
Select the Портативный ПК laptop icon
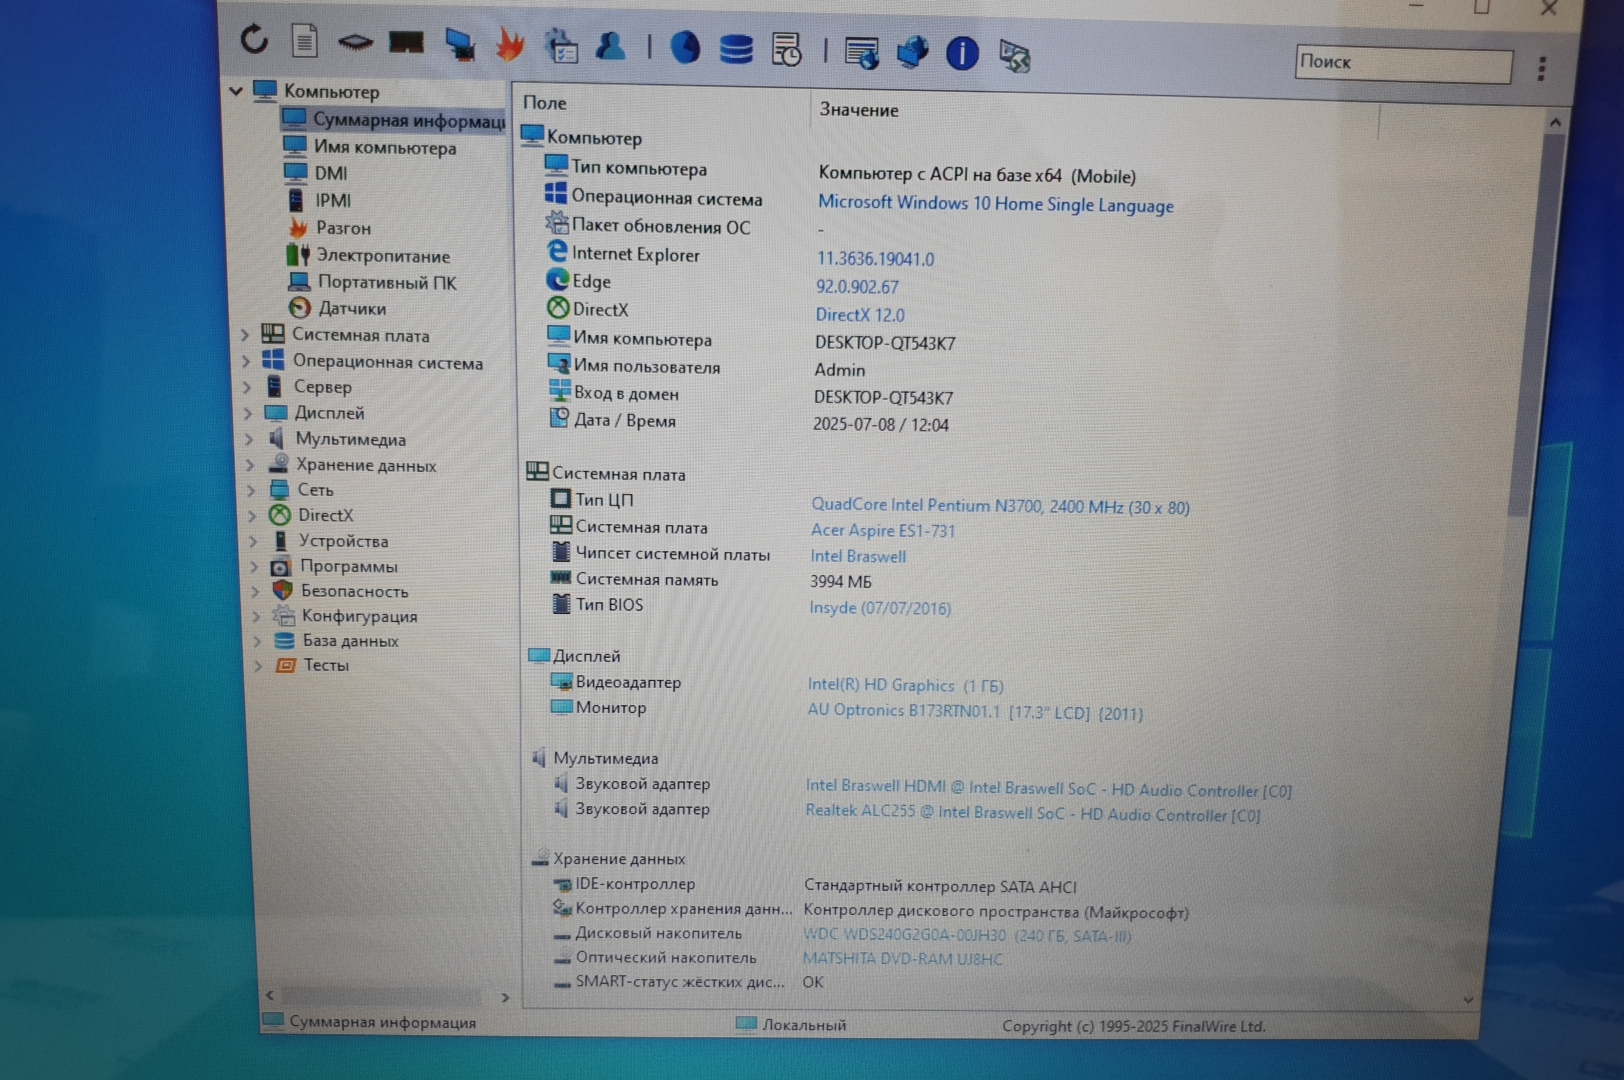pos(299,281)
